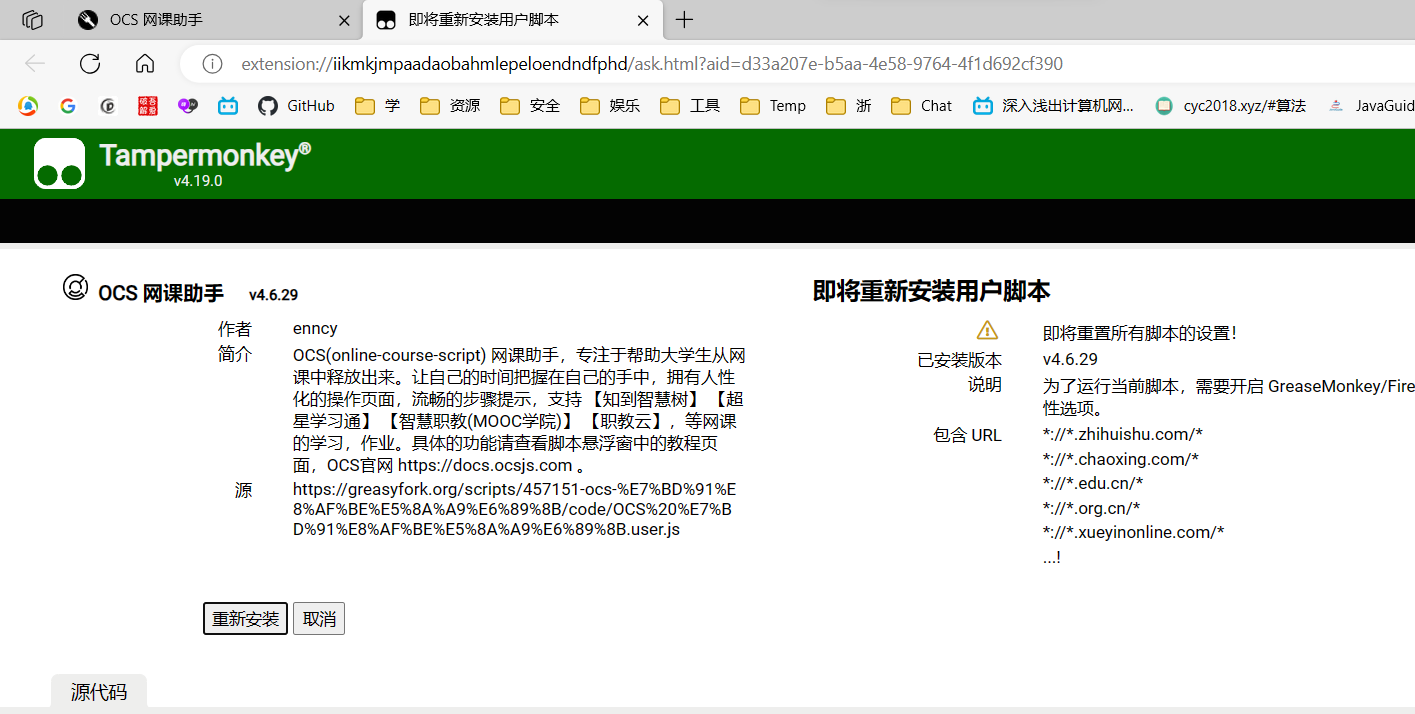Click the *://*.zhihuishu.com/* include URL

(x=1122, y=434)
